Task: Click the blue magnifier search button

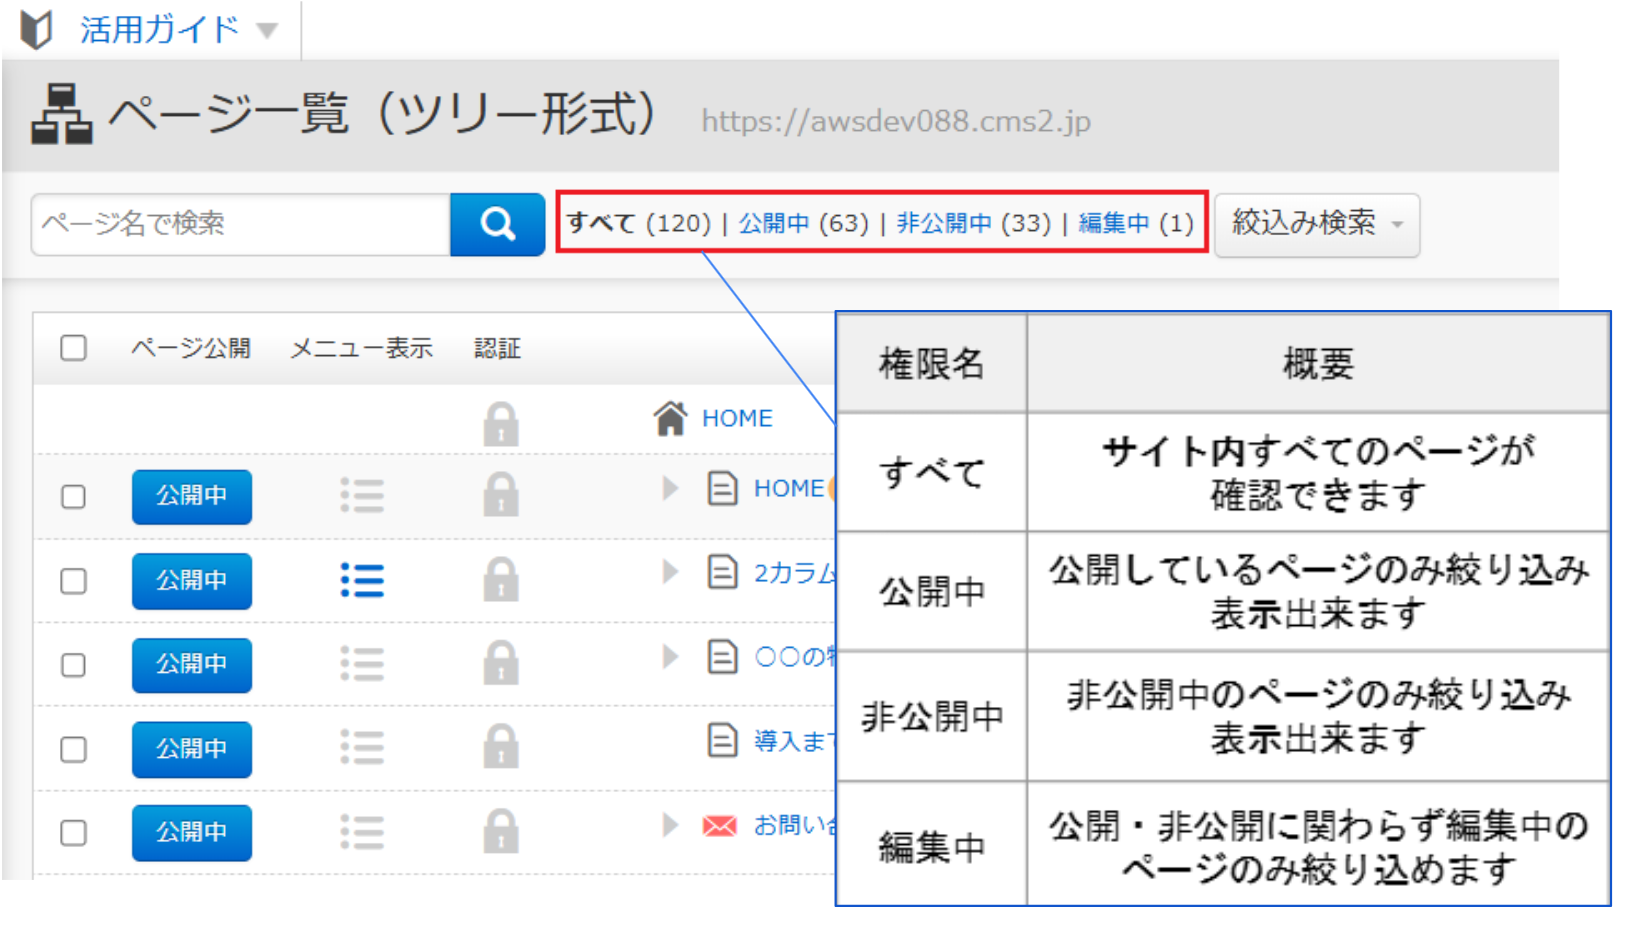Action: (x=497, y=224)
